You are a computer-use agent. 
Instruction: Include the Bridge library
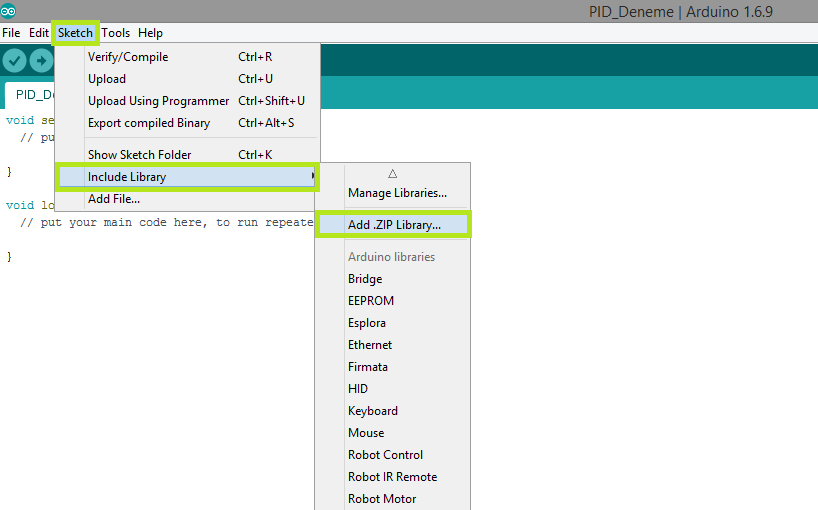point(393,279)
